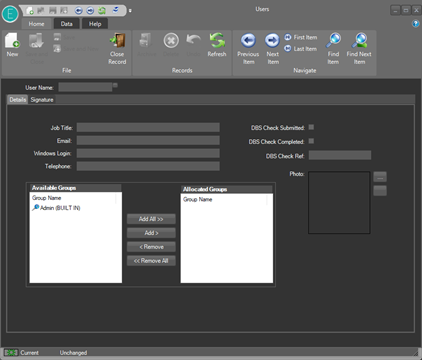Jump to First Item
This screenshot has width=422, height=360.
pos(301,37)
